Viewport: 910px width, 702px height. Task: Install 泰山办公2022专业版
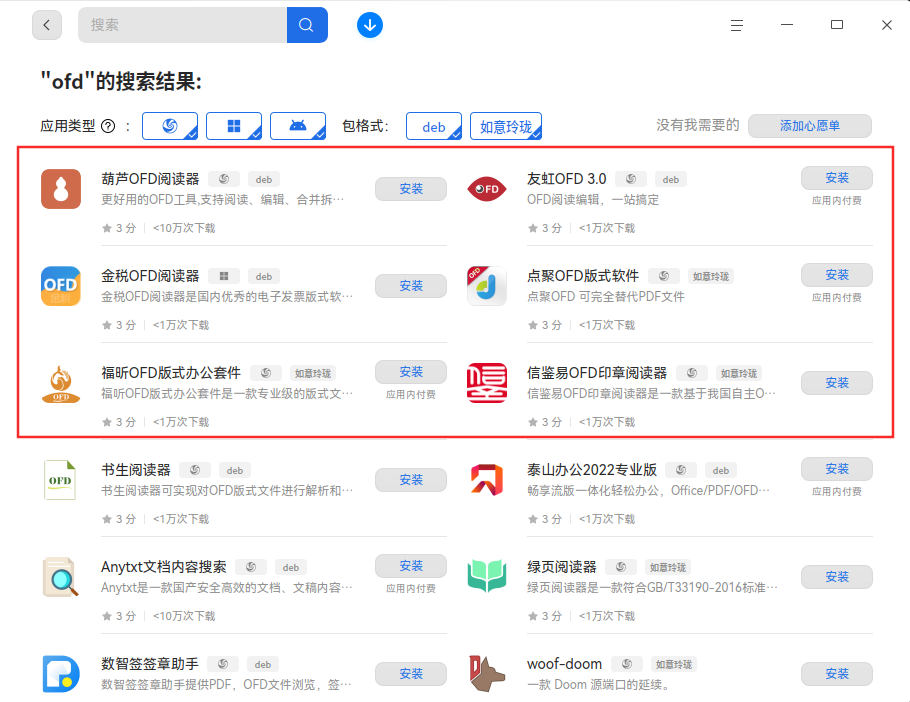click(x=837, y=469)
